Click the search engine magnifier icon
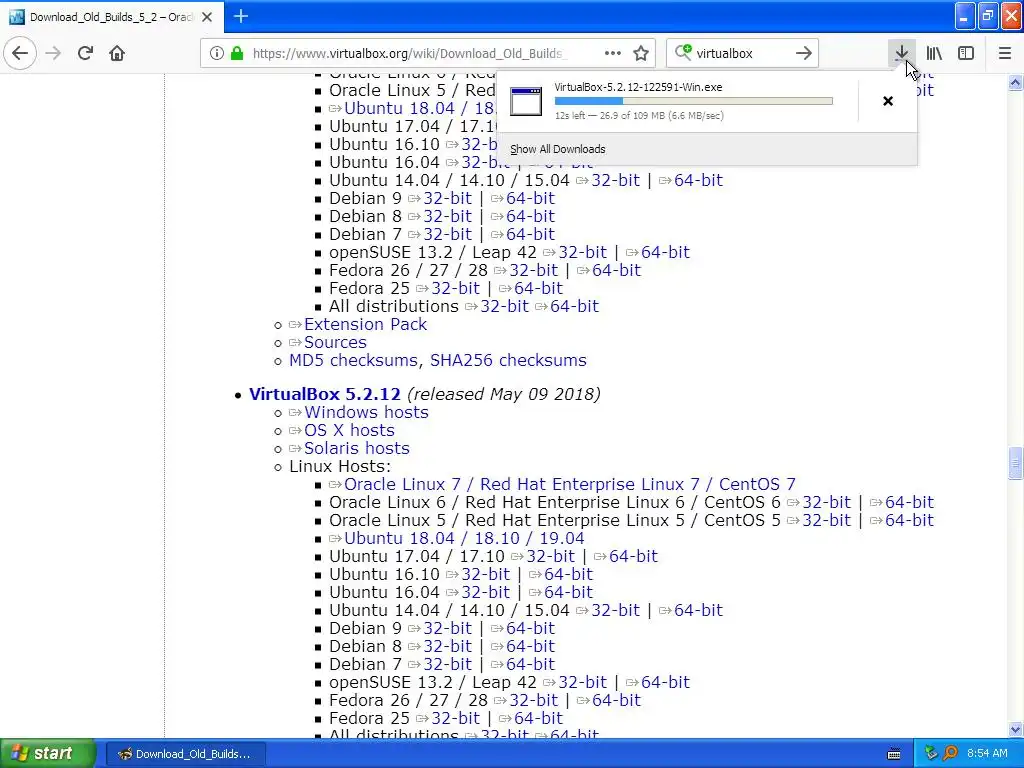 pyautogui.click(x=682, y=52)
